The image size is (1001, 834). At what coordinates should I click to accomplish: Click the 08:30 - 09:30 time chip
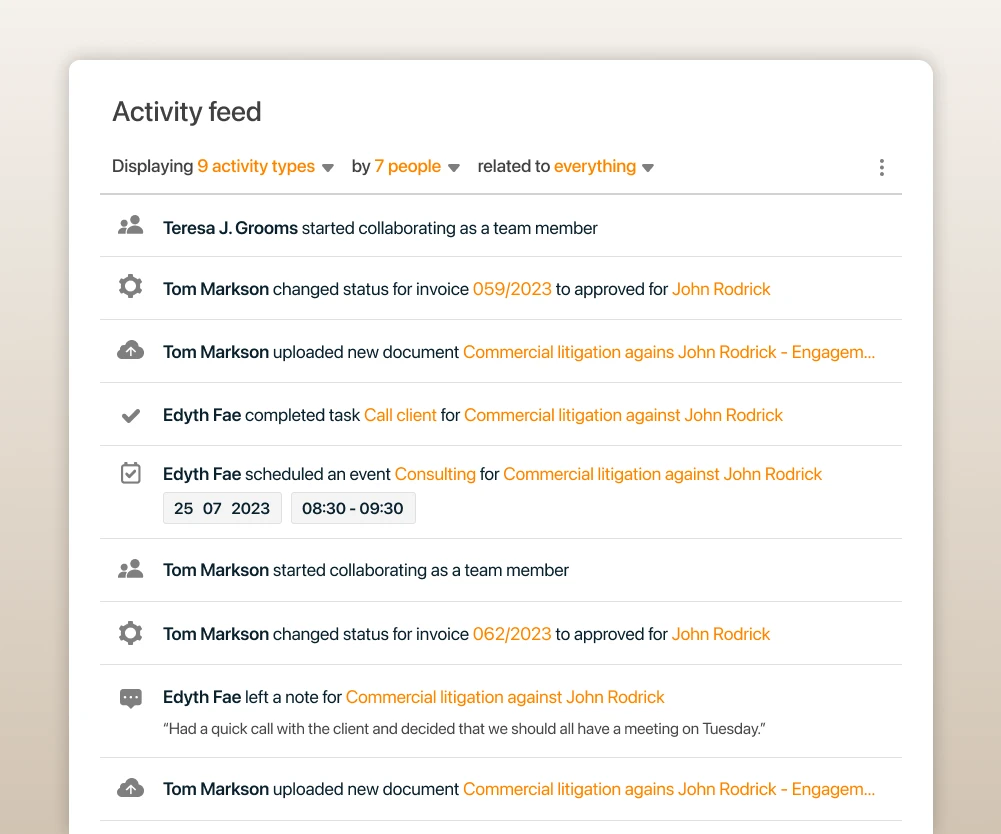point(353,508)
